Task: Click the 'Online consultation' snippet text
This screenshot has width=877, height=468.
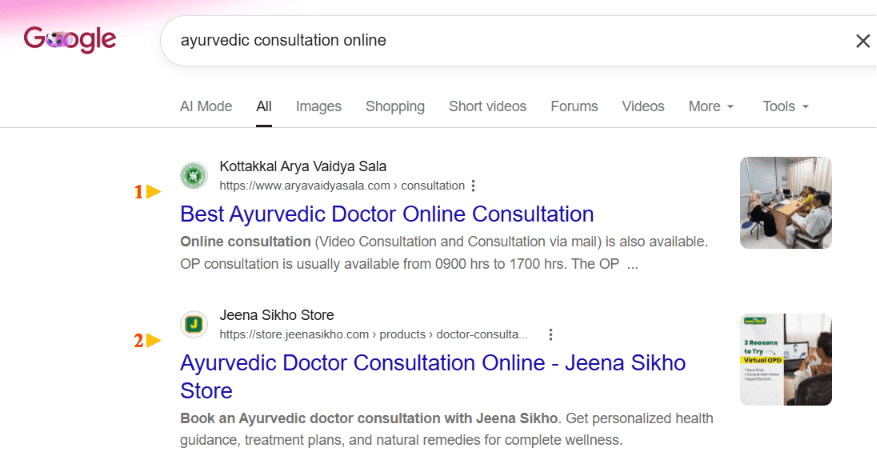Action: pyautogui.click(x=246, y=242)
